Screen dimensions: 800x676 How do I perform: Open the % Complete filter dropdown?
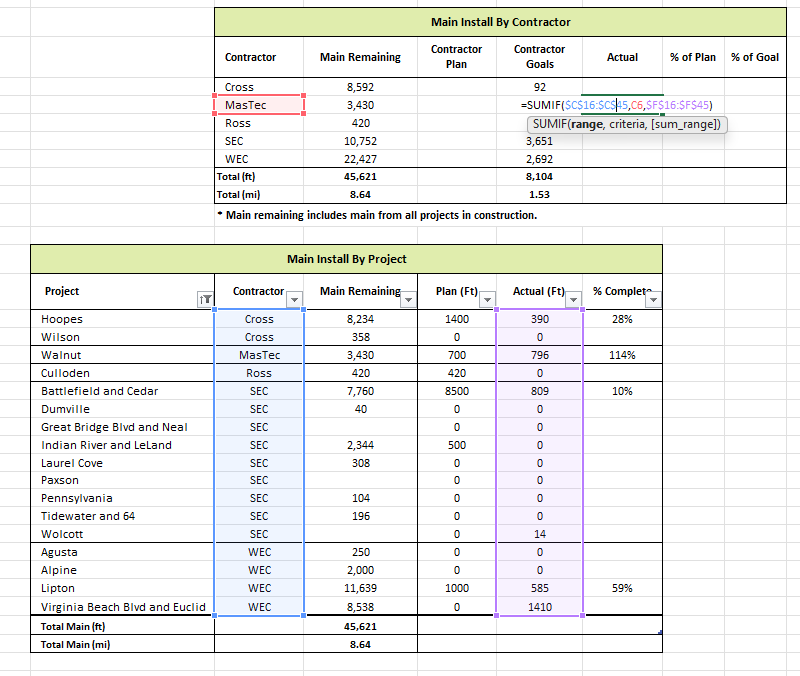[654, 299]
